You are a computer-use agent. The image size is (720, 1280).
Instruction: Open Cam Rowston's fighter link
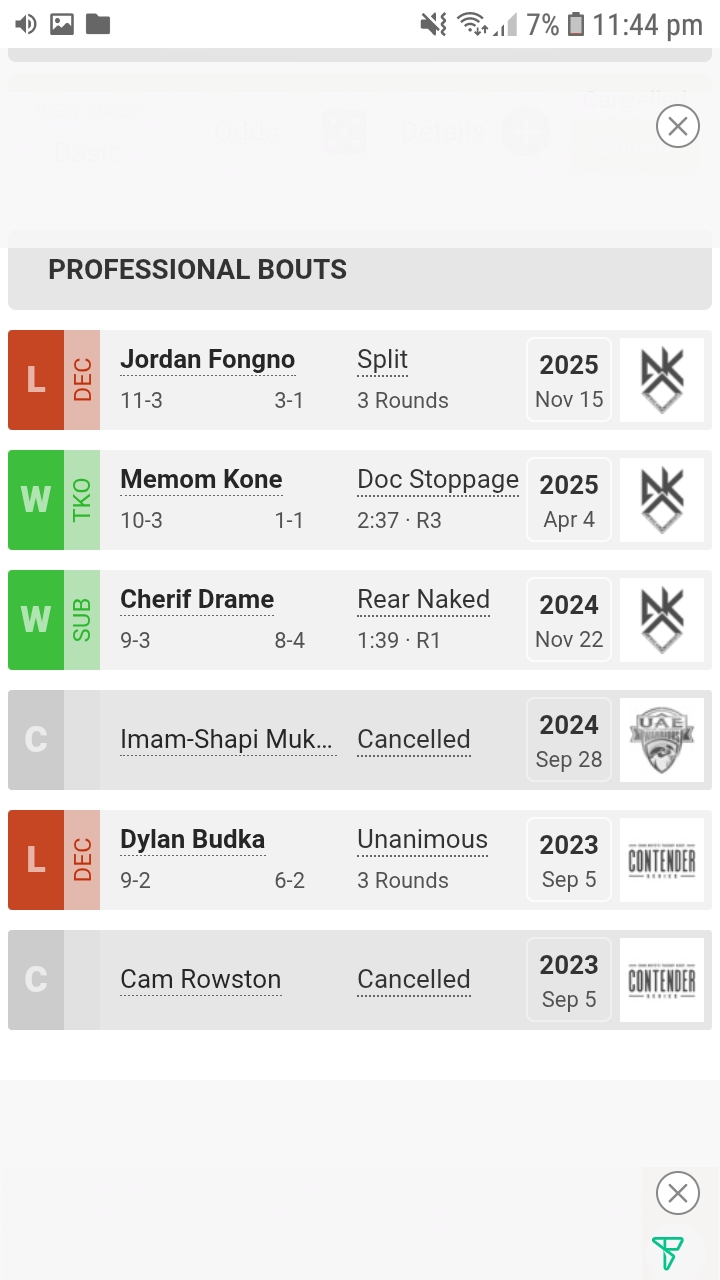coord(200,980)
